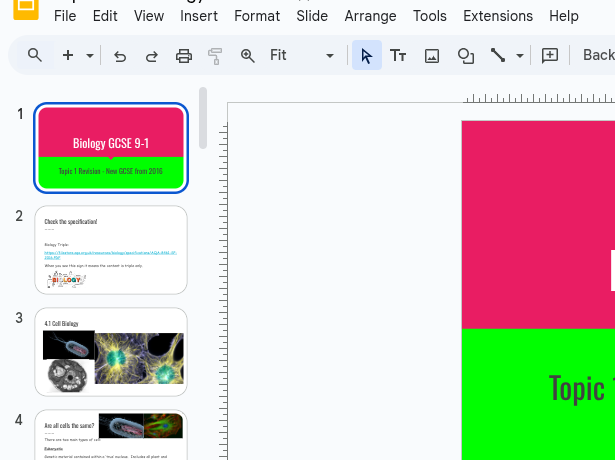Add a comment using the toolbar icon
This screenshot has height=460, width=615.
pos(550,56)
